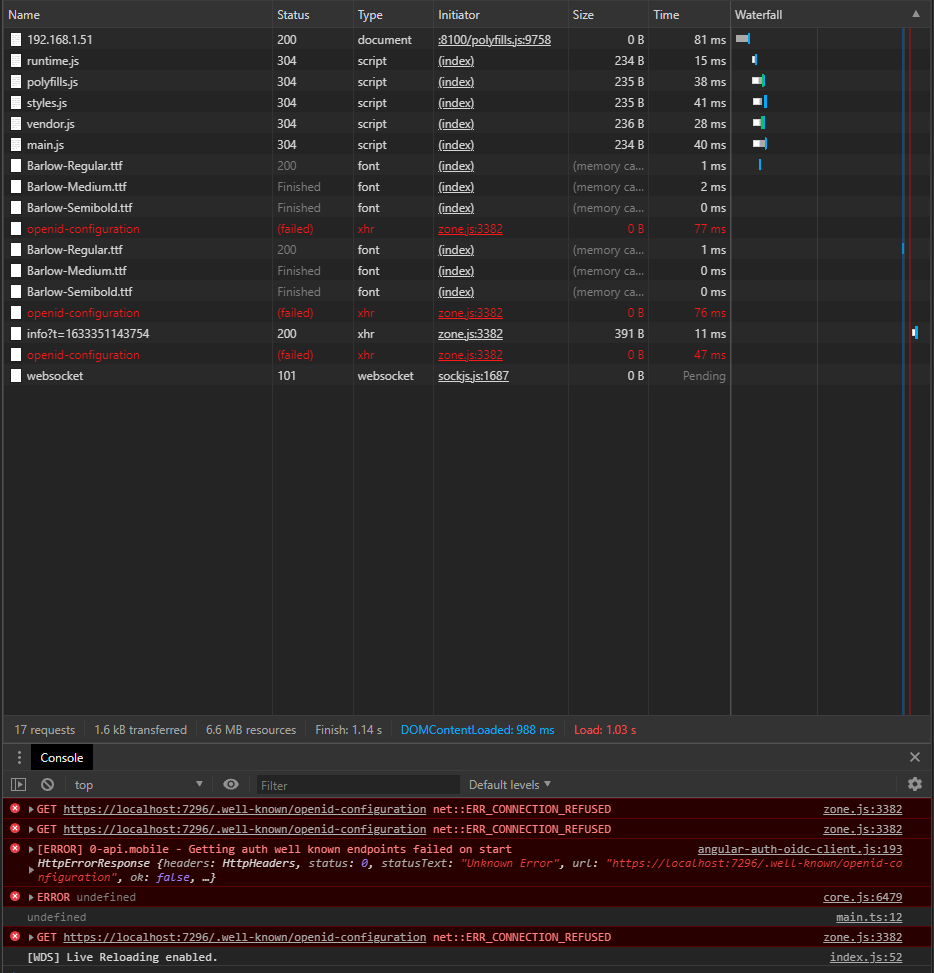
Task: Open Console settings via the gear icon
Action: 915,784
